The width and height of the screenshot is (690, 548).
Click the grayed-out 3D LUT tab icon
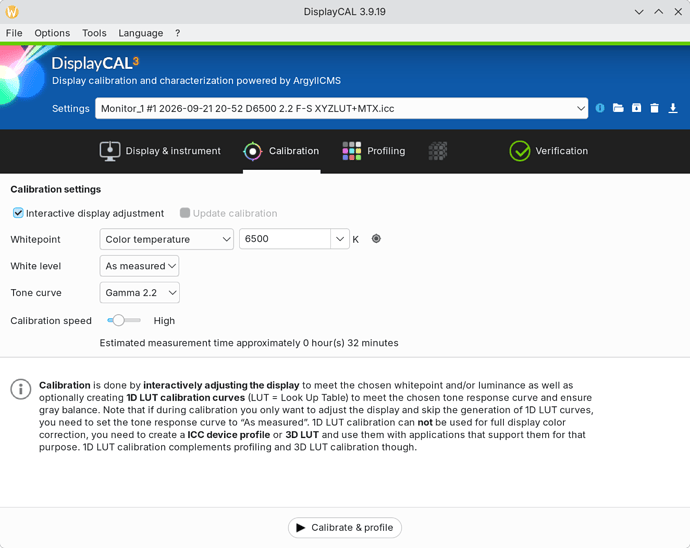[437, 151]
